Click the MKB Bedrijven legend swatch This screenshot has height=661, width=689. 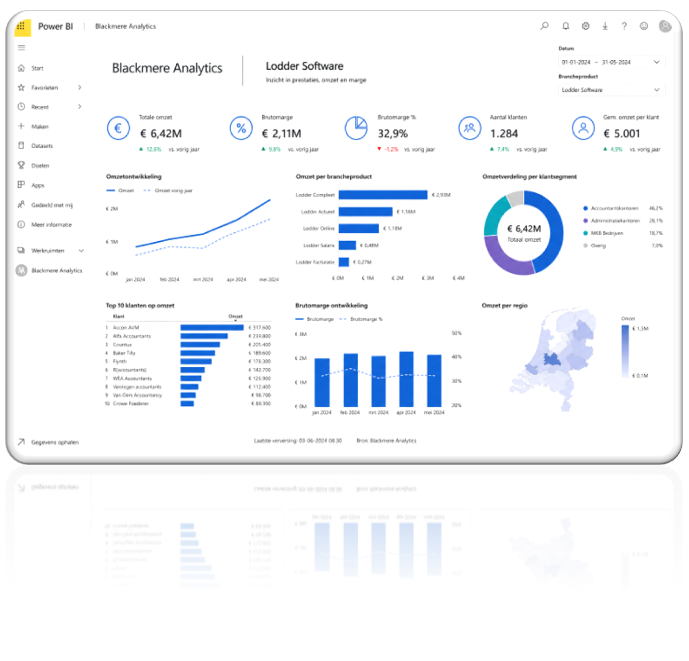[585, 233]
